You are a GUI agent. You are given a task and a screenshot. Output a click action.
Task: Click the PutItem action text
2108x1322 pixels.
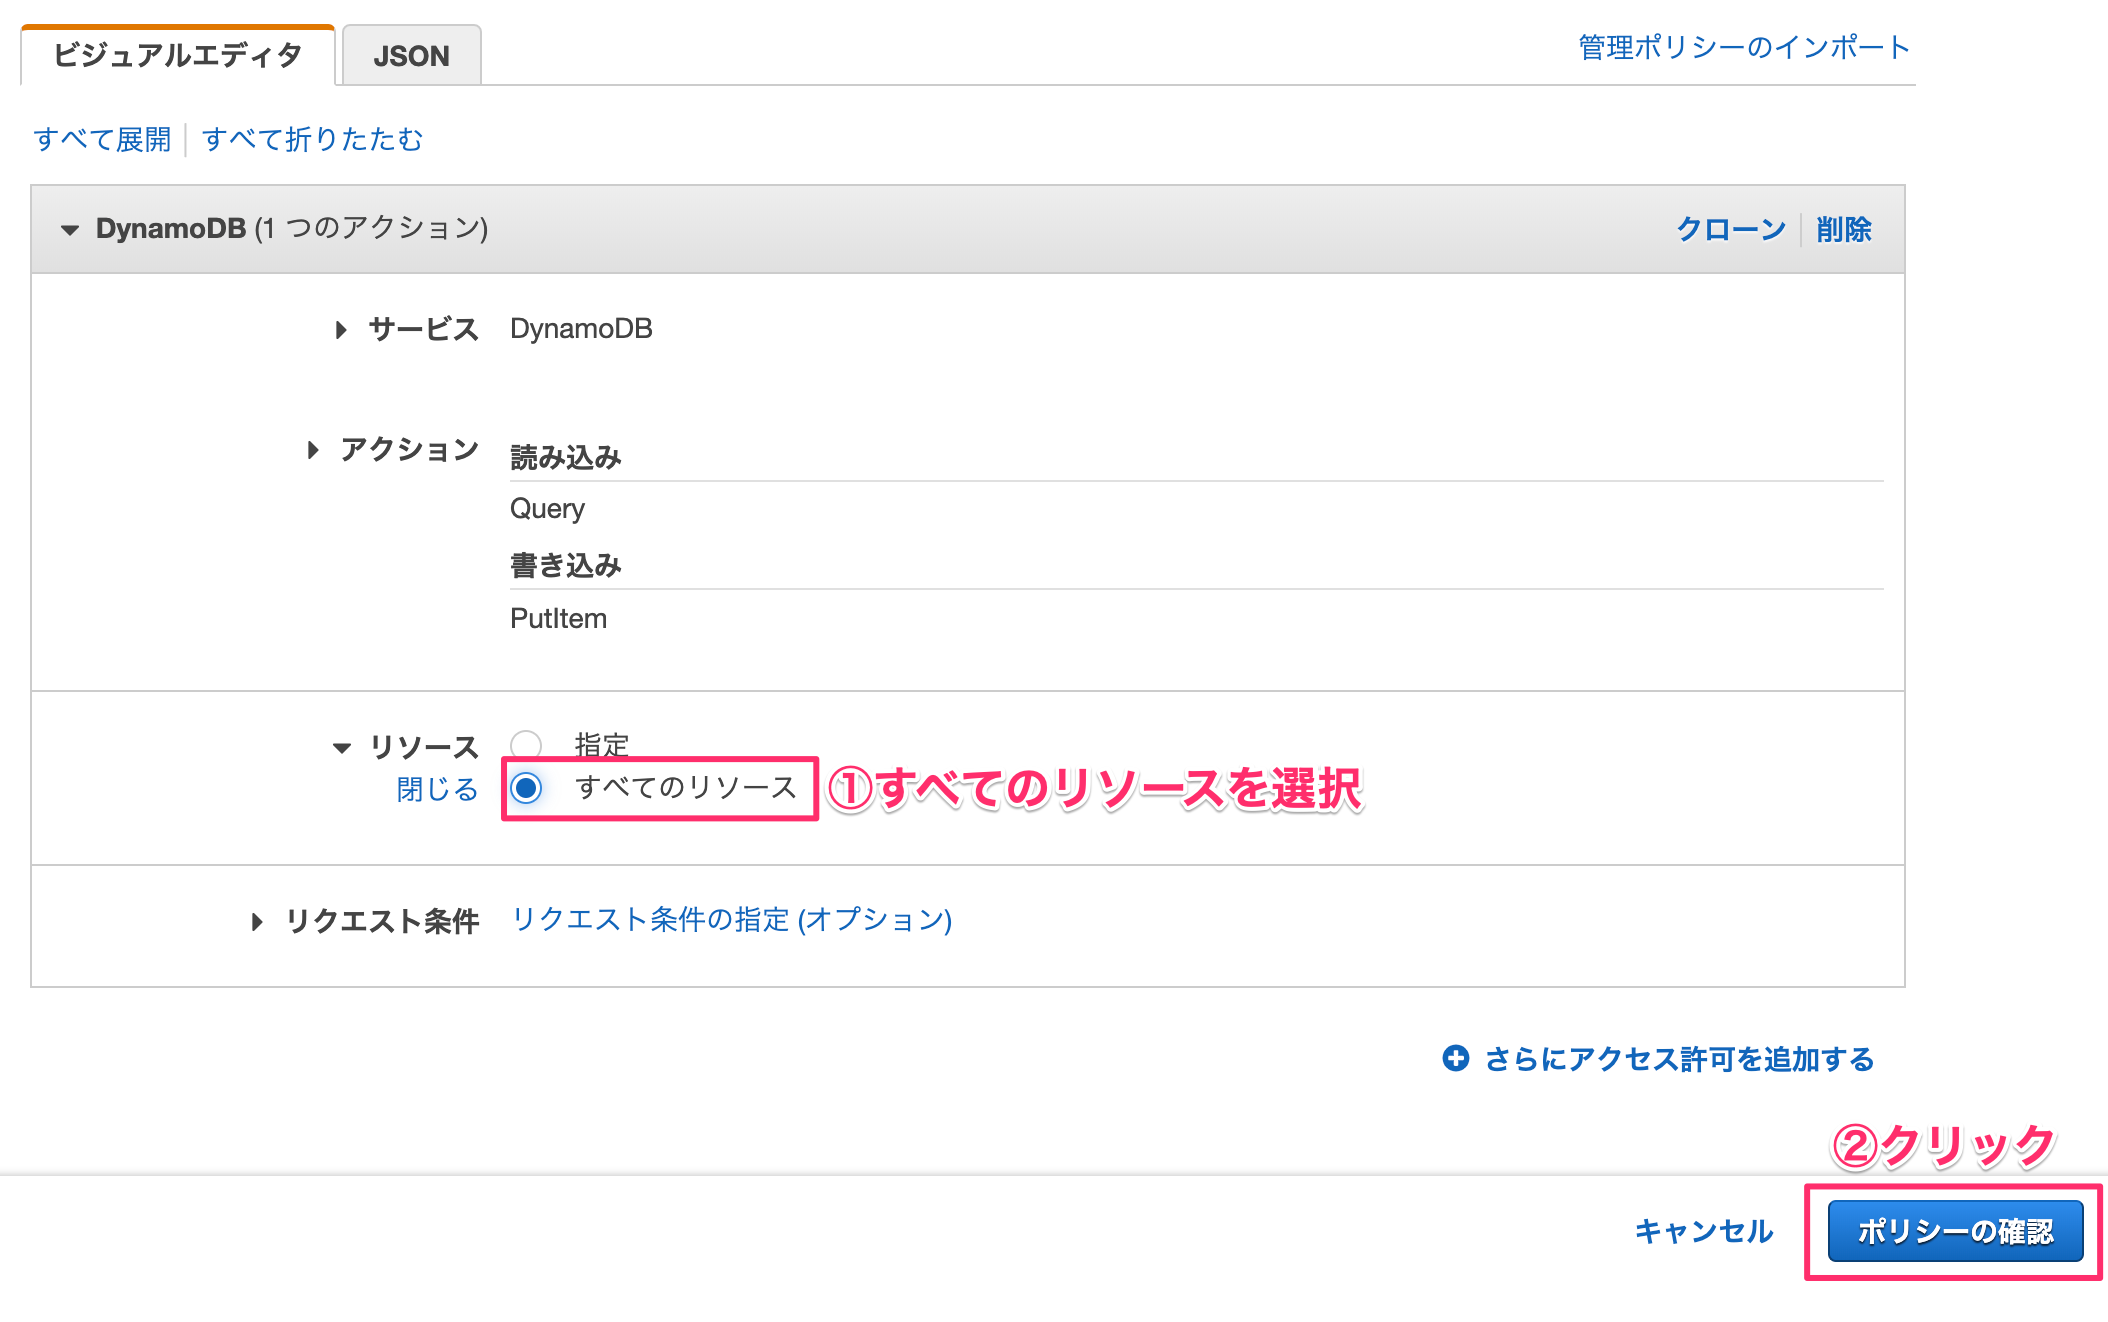[x=558, y=618]
